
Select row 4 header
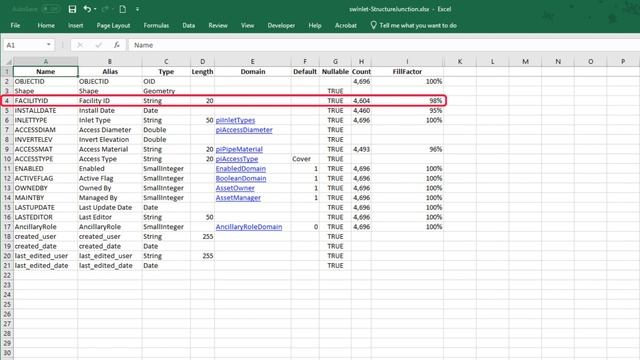click(x=7, y=101)
